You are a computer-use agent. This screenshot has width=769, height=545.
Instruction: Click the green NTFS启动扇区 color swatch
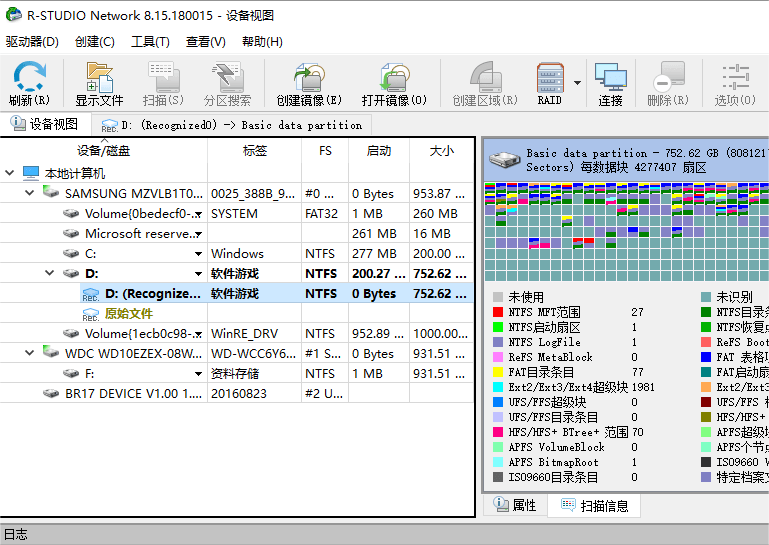point(498,327)
